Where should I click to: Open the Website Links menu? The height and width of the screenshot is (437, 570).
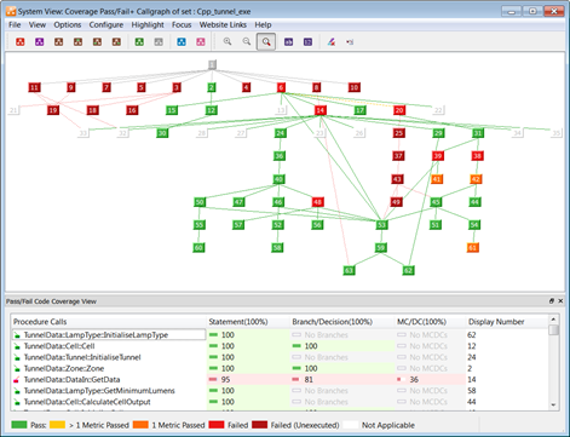pyautogui.click(x=223, y=25)
